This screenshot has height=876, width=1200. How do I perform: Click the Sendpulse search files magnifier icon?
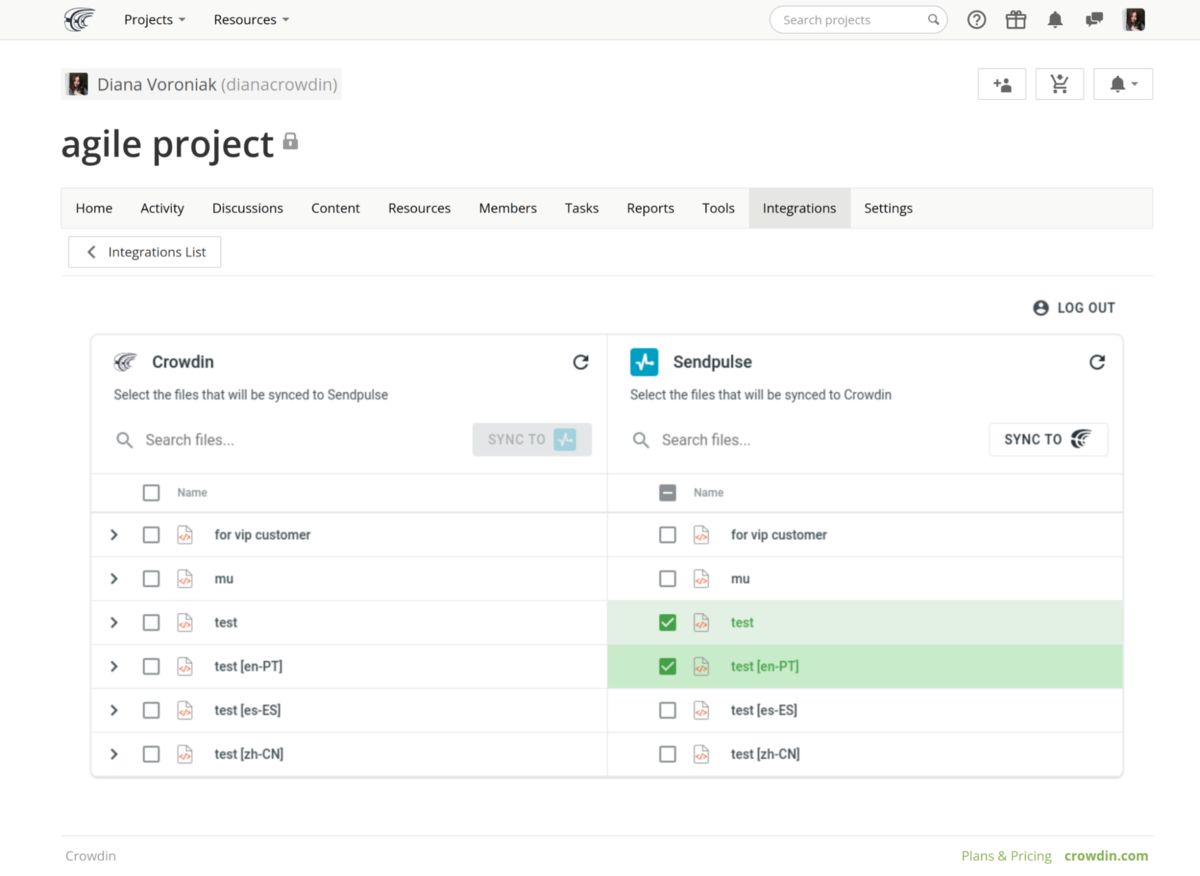641,440
